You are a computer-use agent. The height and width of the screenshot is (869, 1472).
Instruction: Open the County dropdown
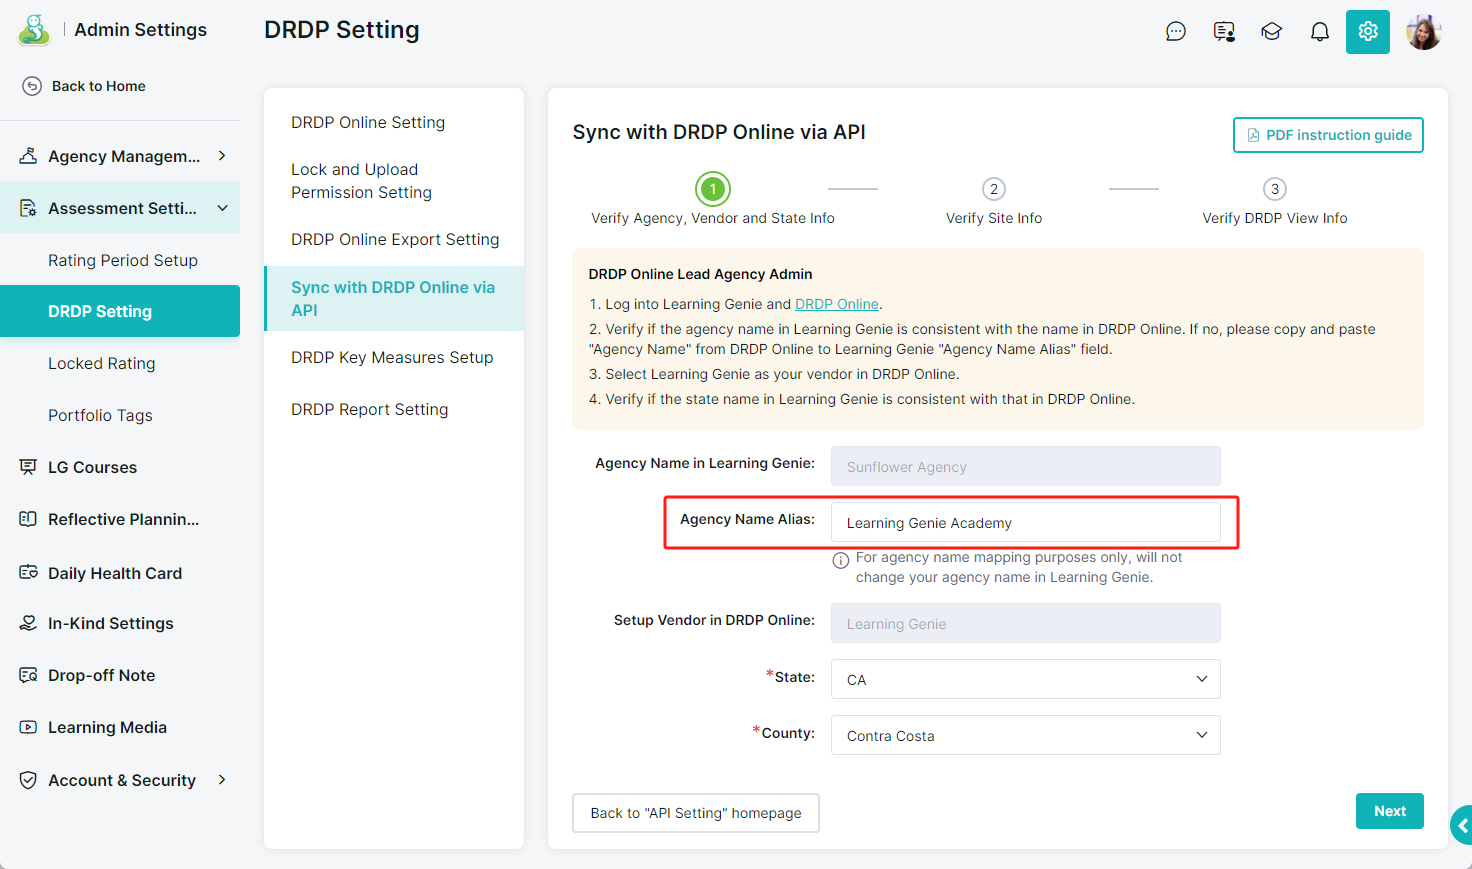(1025, 735)
